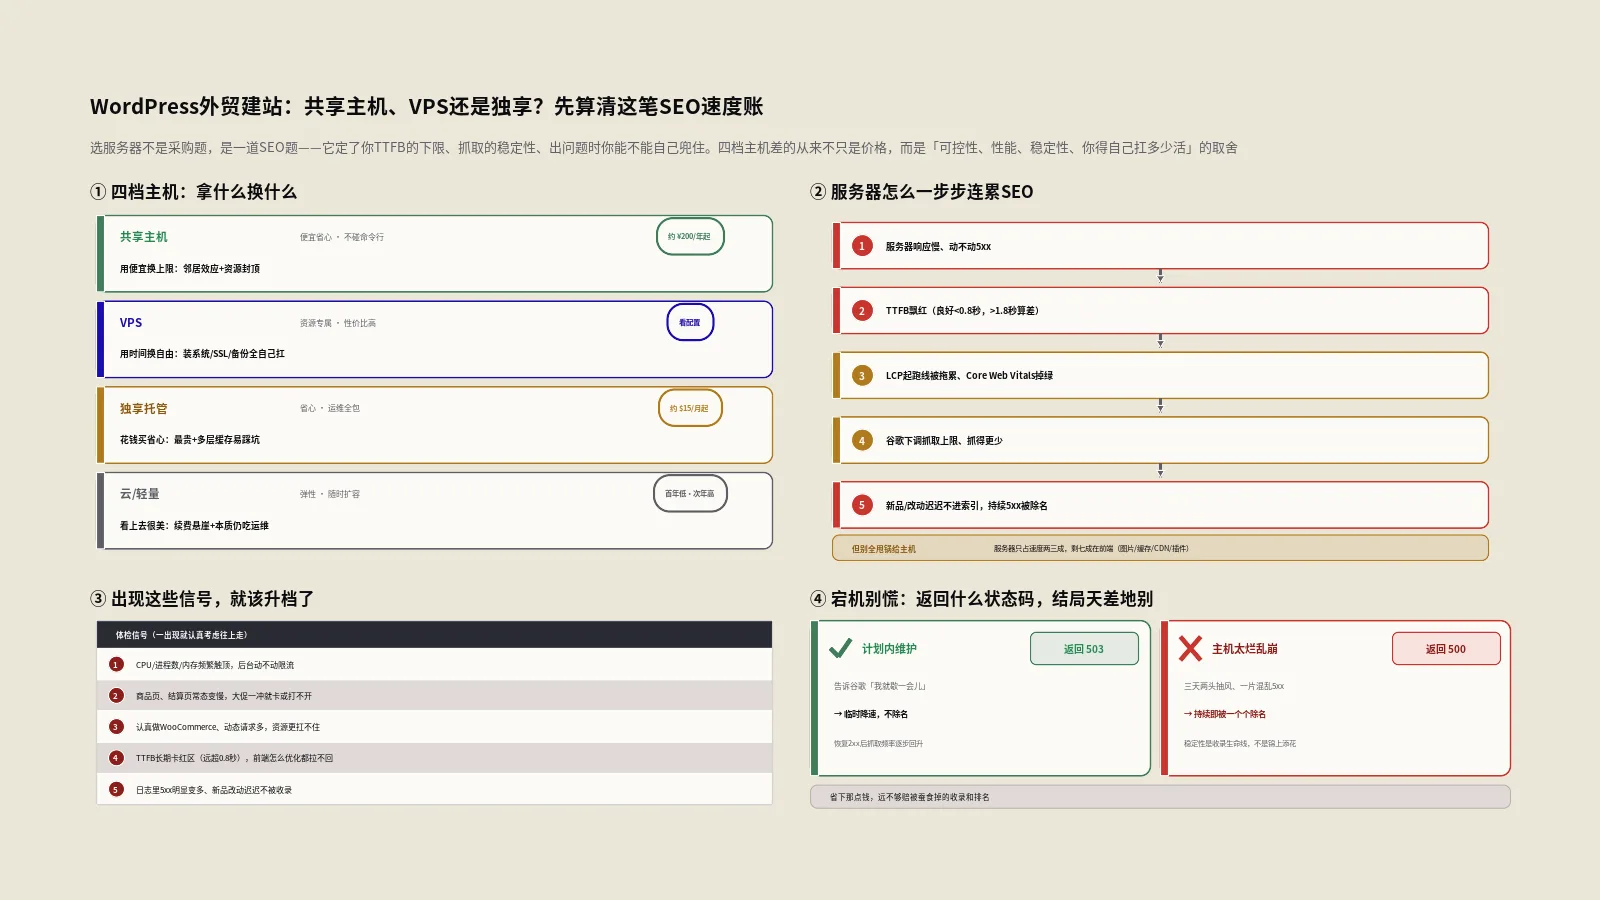1600x900 pixels.
Task: Click the 返回 500 status badge
Action: [1446, 649]
